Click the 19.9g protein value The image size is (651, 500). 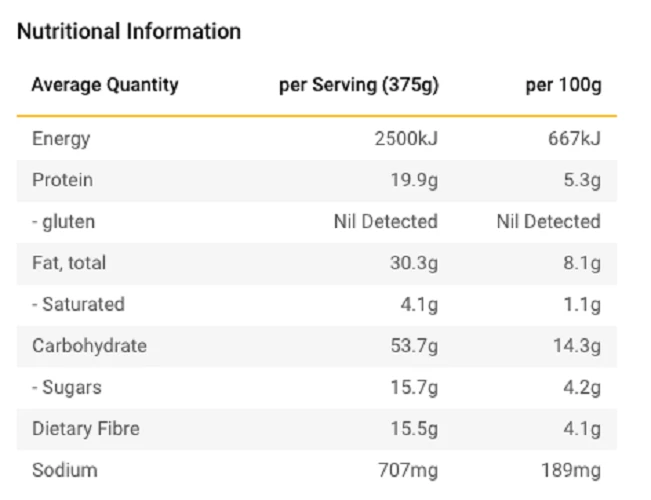[413, 180]
